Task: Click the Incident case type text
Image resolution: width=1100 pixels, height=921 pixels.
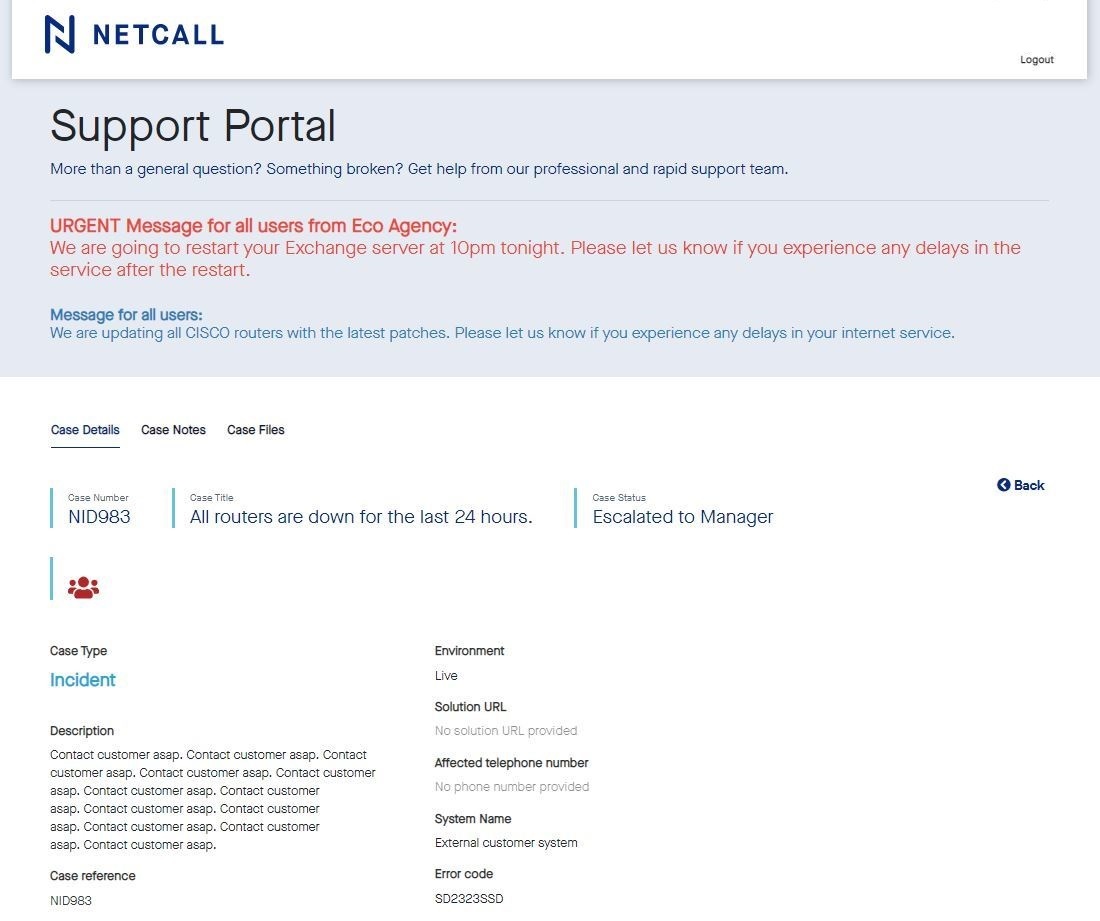Action: pos(83,680)
